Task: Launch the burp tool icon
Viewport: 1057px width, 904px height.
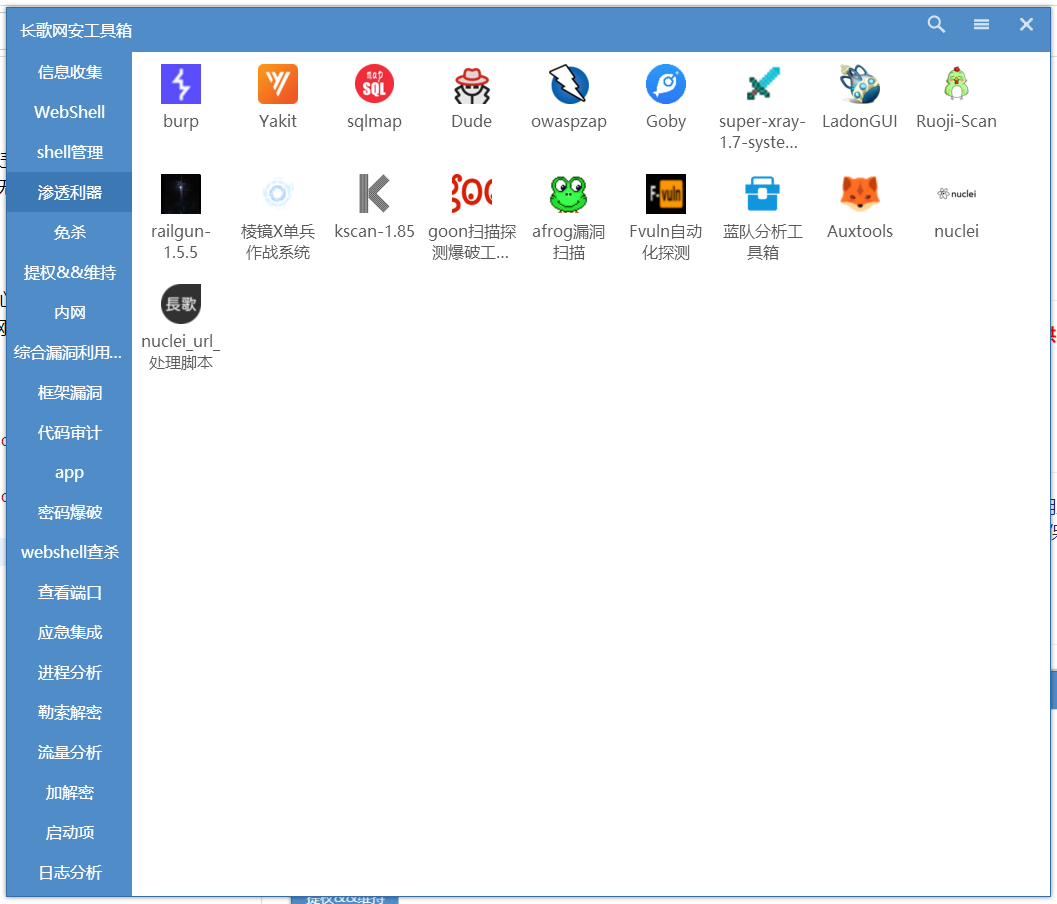Action: click(181, 84)
